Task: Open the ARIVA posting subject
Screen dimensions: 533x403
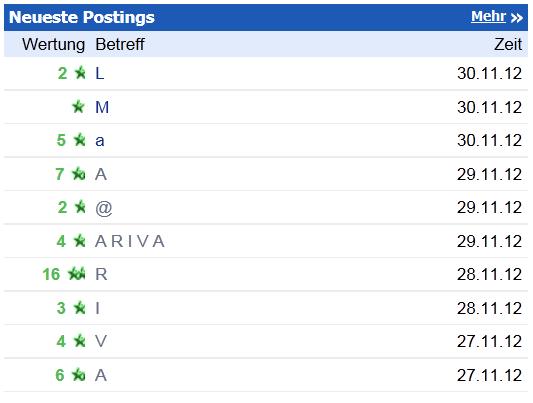Action: pos(130,241)
